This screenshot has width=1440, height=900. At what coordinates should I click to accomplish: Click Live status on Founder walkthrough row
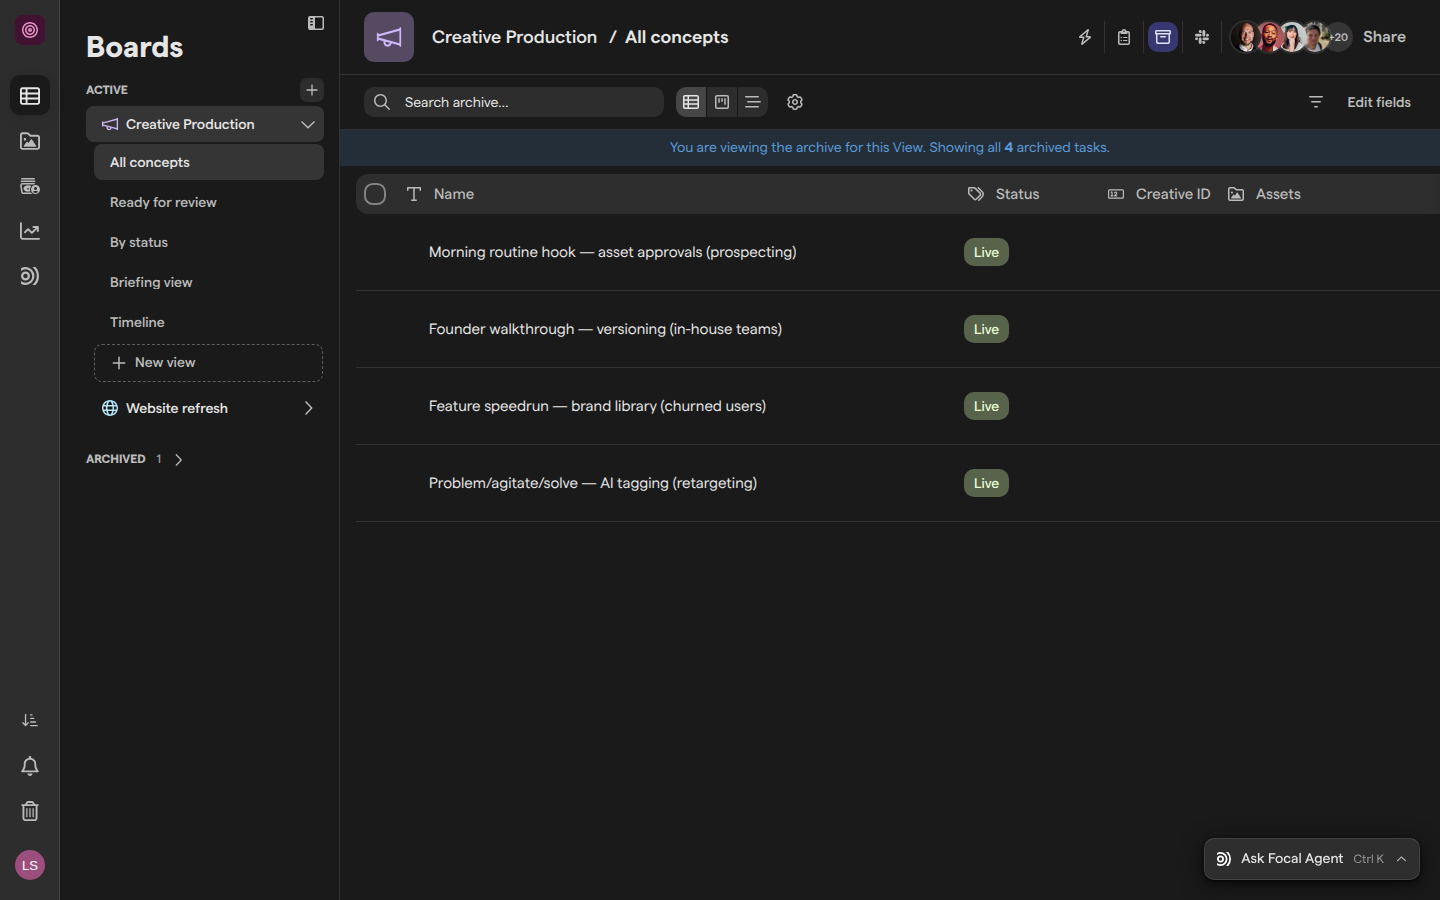pos(986,329)
